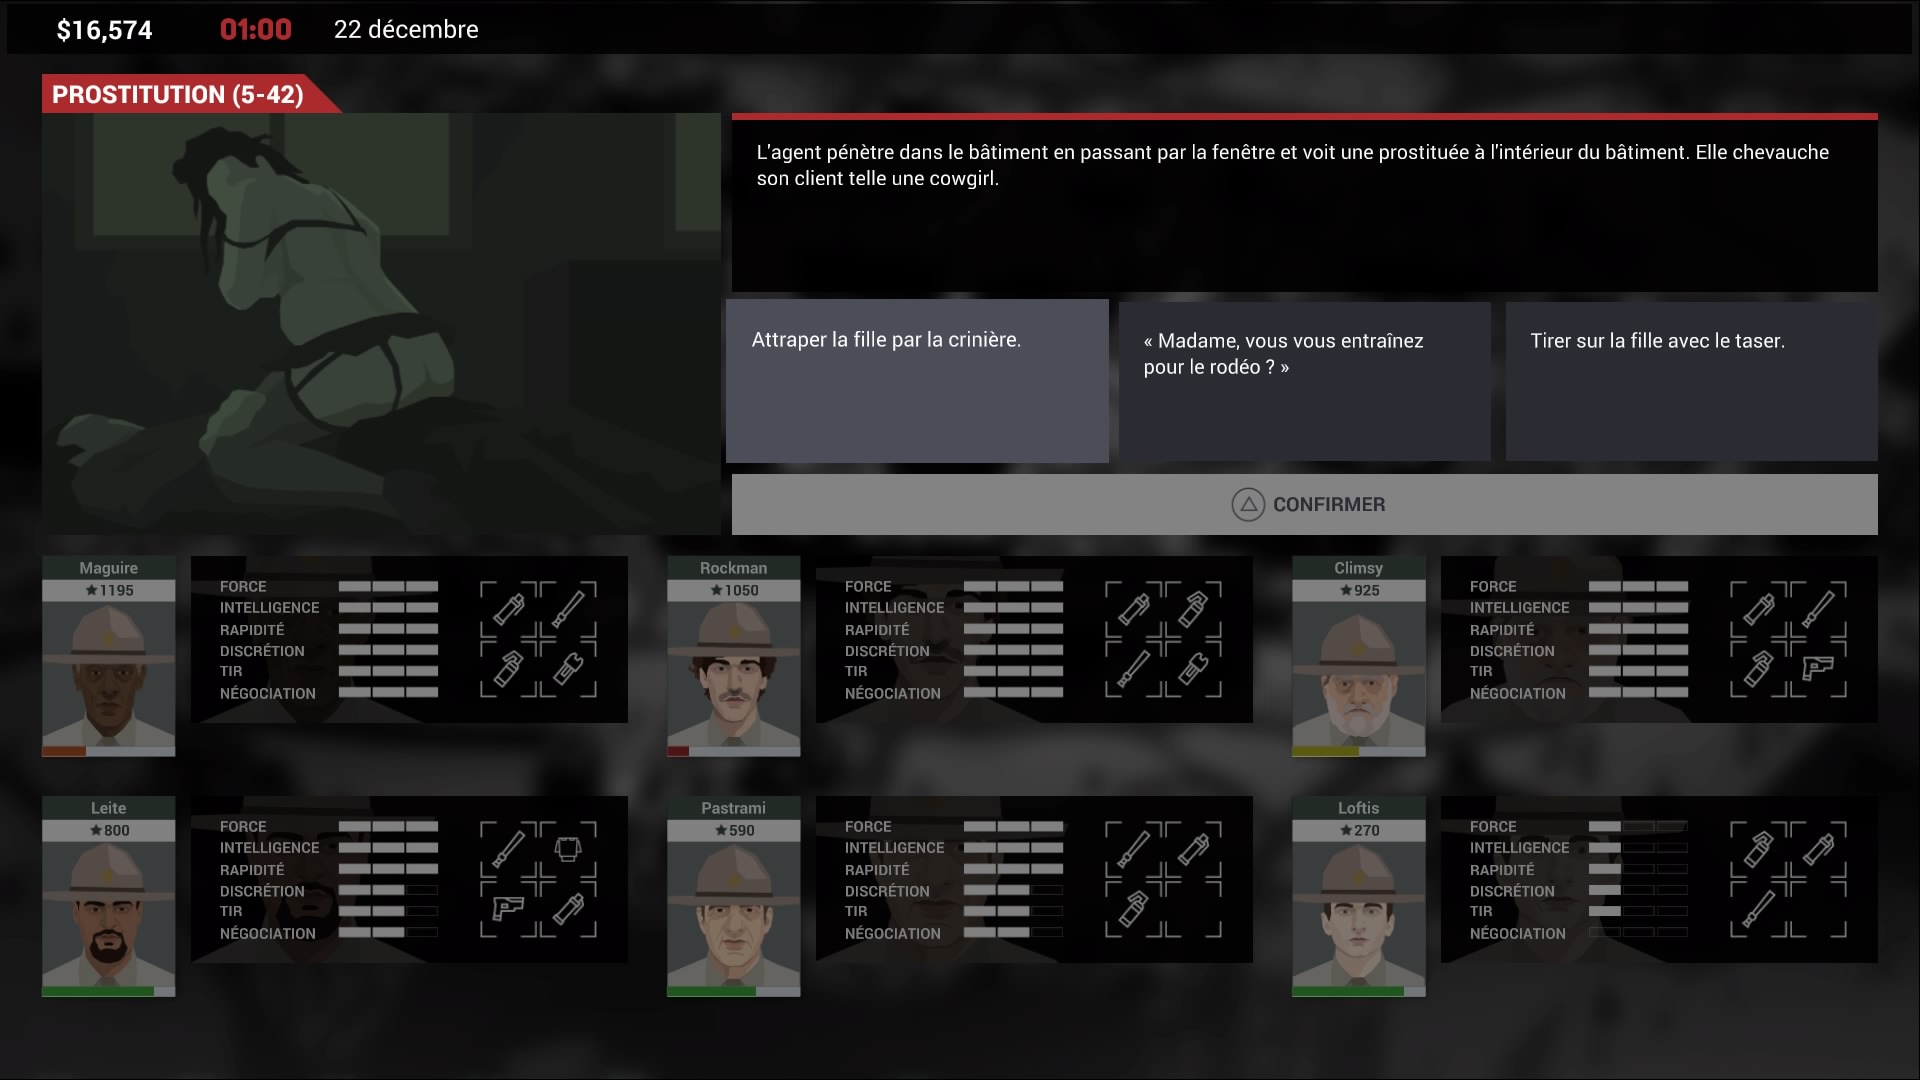Click Maguire's NÉGOCIATION stat label
This screenshot has width=1920, height=1080.
(x=267, y=693)
